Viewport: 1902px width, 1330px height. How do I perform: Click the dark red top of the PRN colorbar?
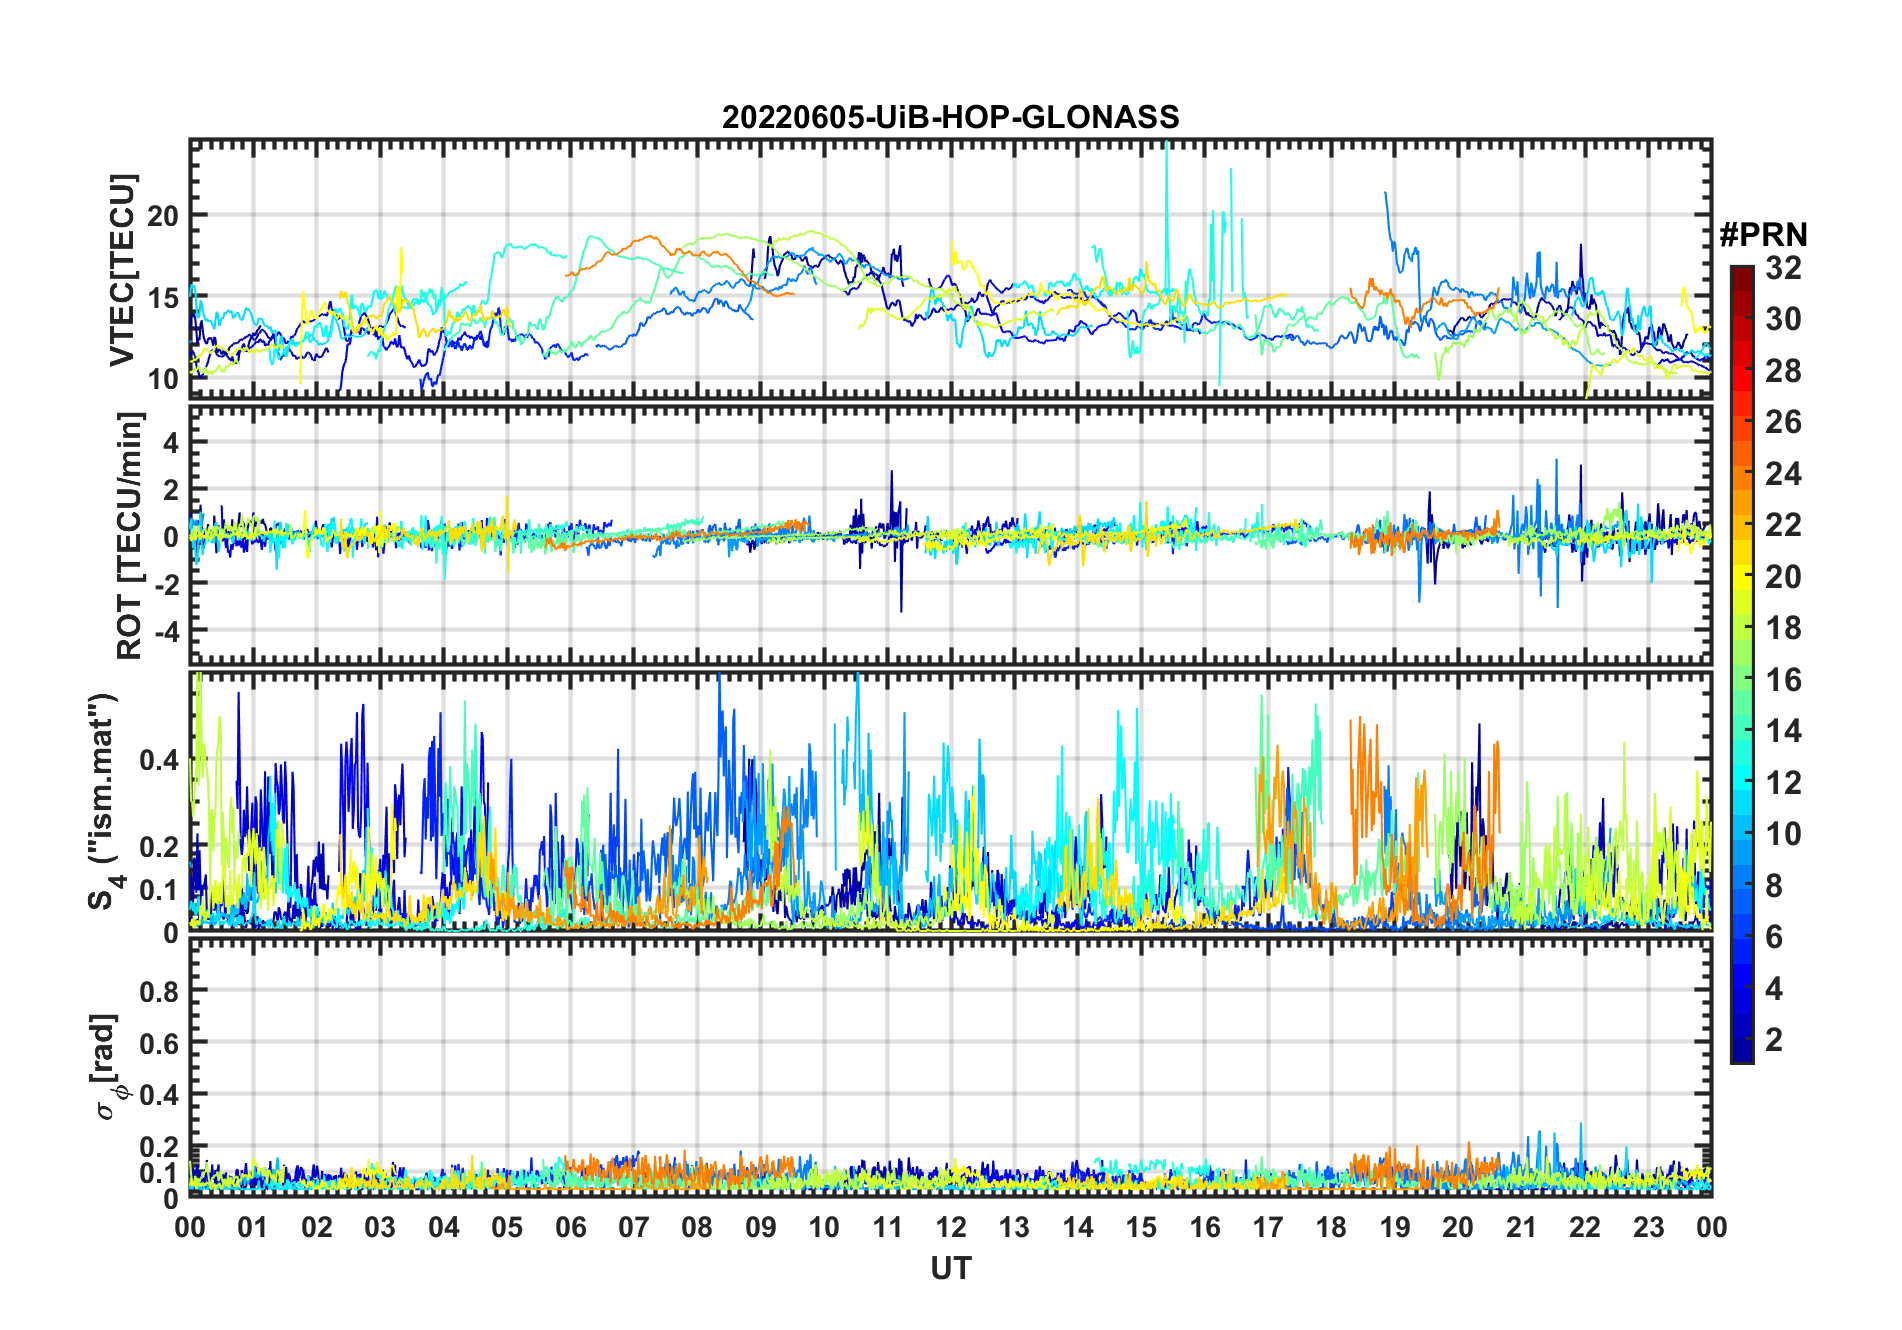[1741, 275]
